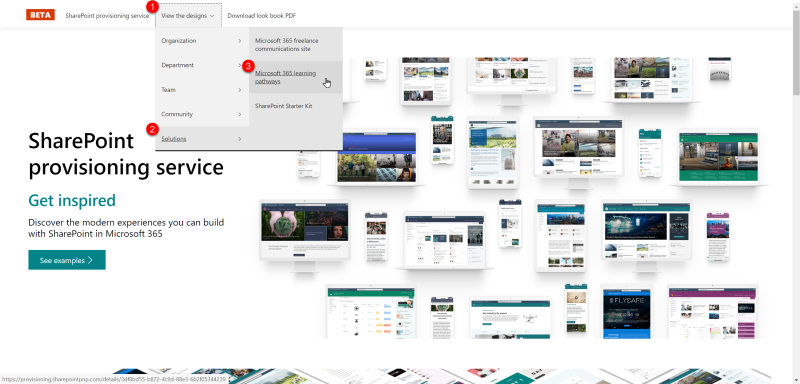The image size is (800, 384).
Task: Expand chevron next to Team
Action: click(x=239, y=90)
